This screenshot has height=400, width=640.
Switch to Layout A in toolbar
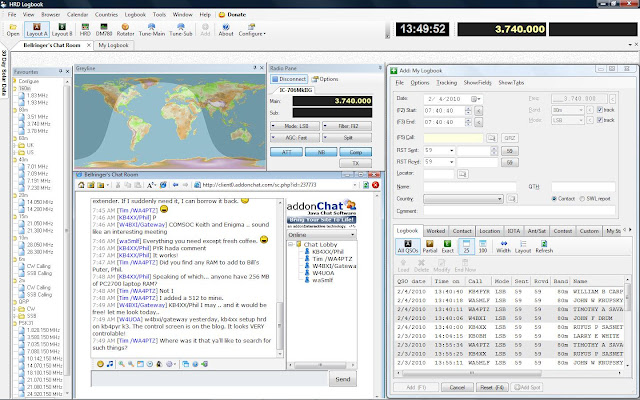(x=37, y=30)
